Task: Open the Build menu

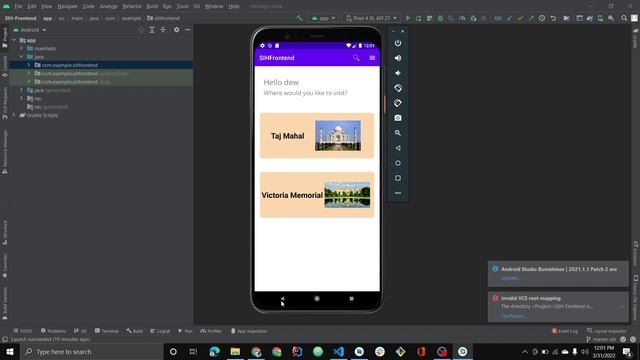Action: pos(152,7)
